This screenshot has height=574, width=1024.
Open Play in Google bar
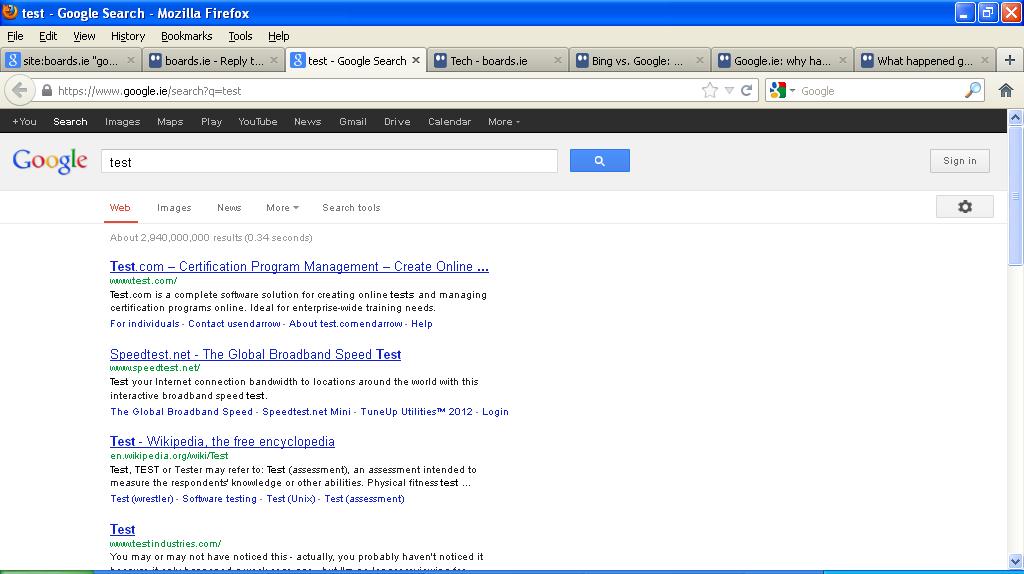point(211,121)
